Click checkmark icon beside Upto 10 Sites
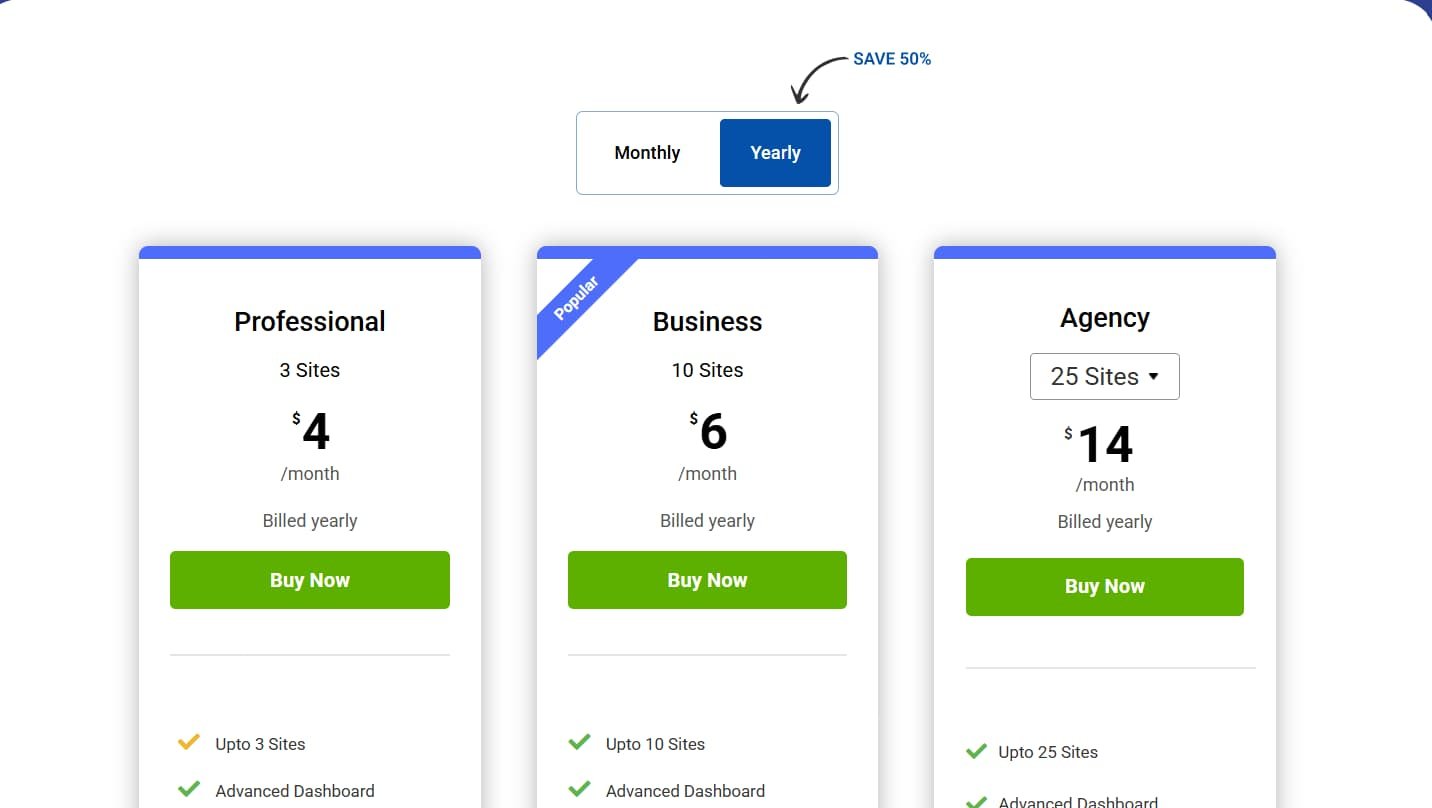Image resolution: width=1432 pixels, height=808 pixels. click(x=579, y=743)
